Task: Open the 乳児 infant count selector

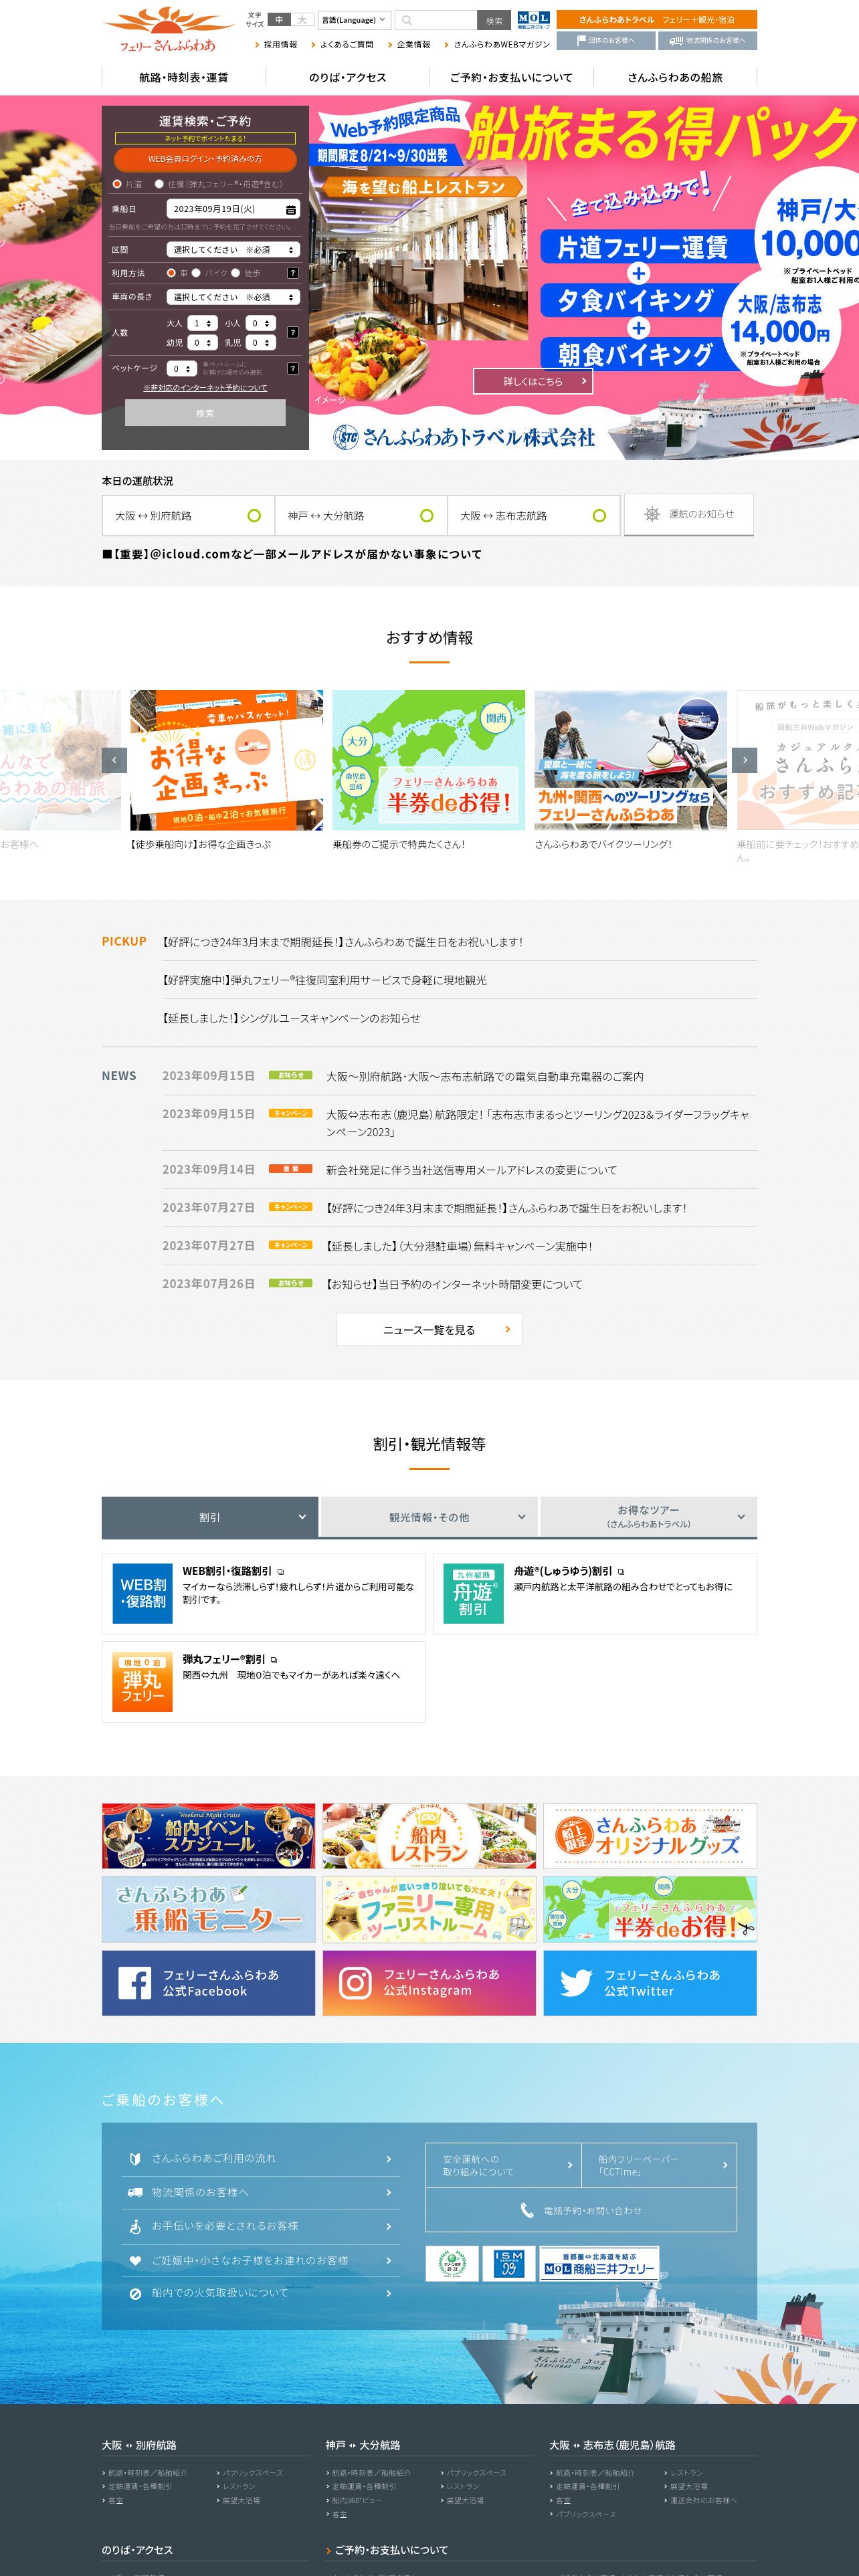Action: (260, 342)
